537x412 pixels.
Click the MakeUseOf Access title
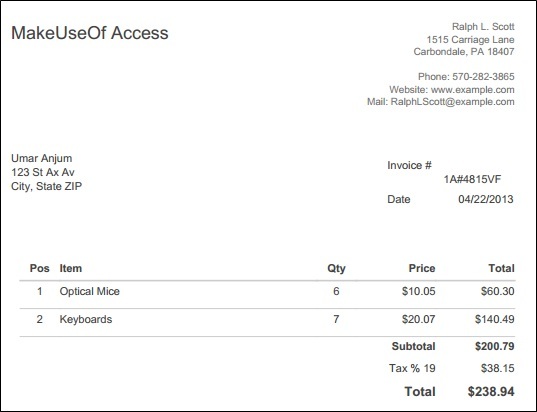coord(90,33)
